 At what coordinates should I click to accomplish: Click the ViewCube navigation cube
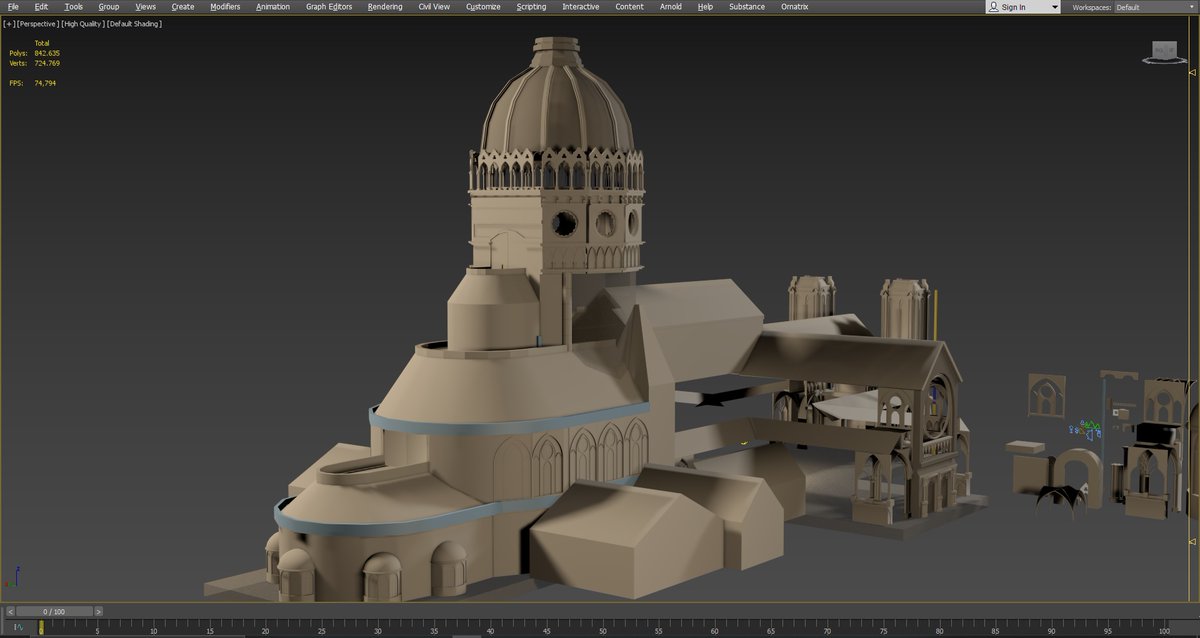[1164, 52]
